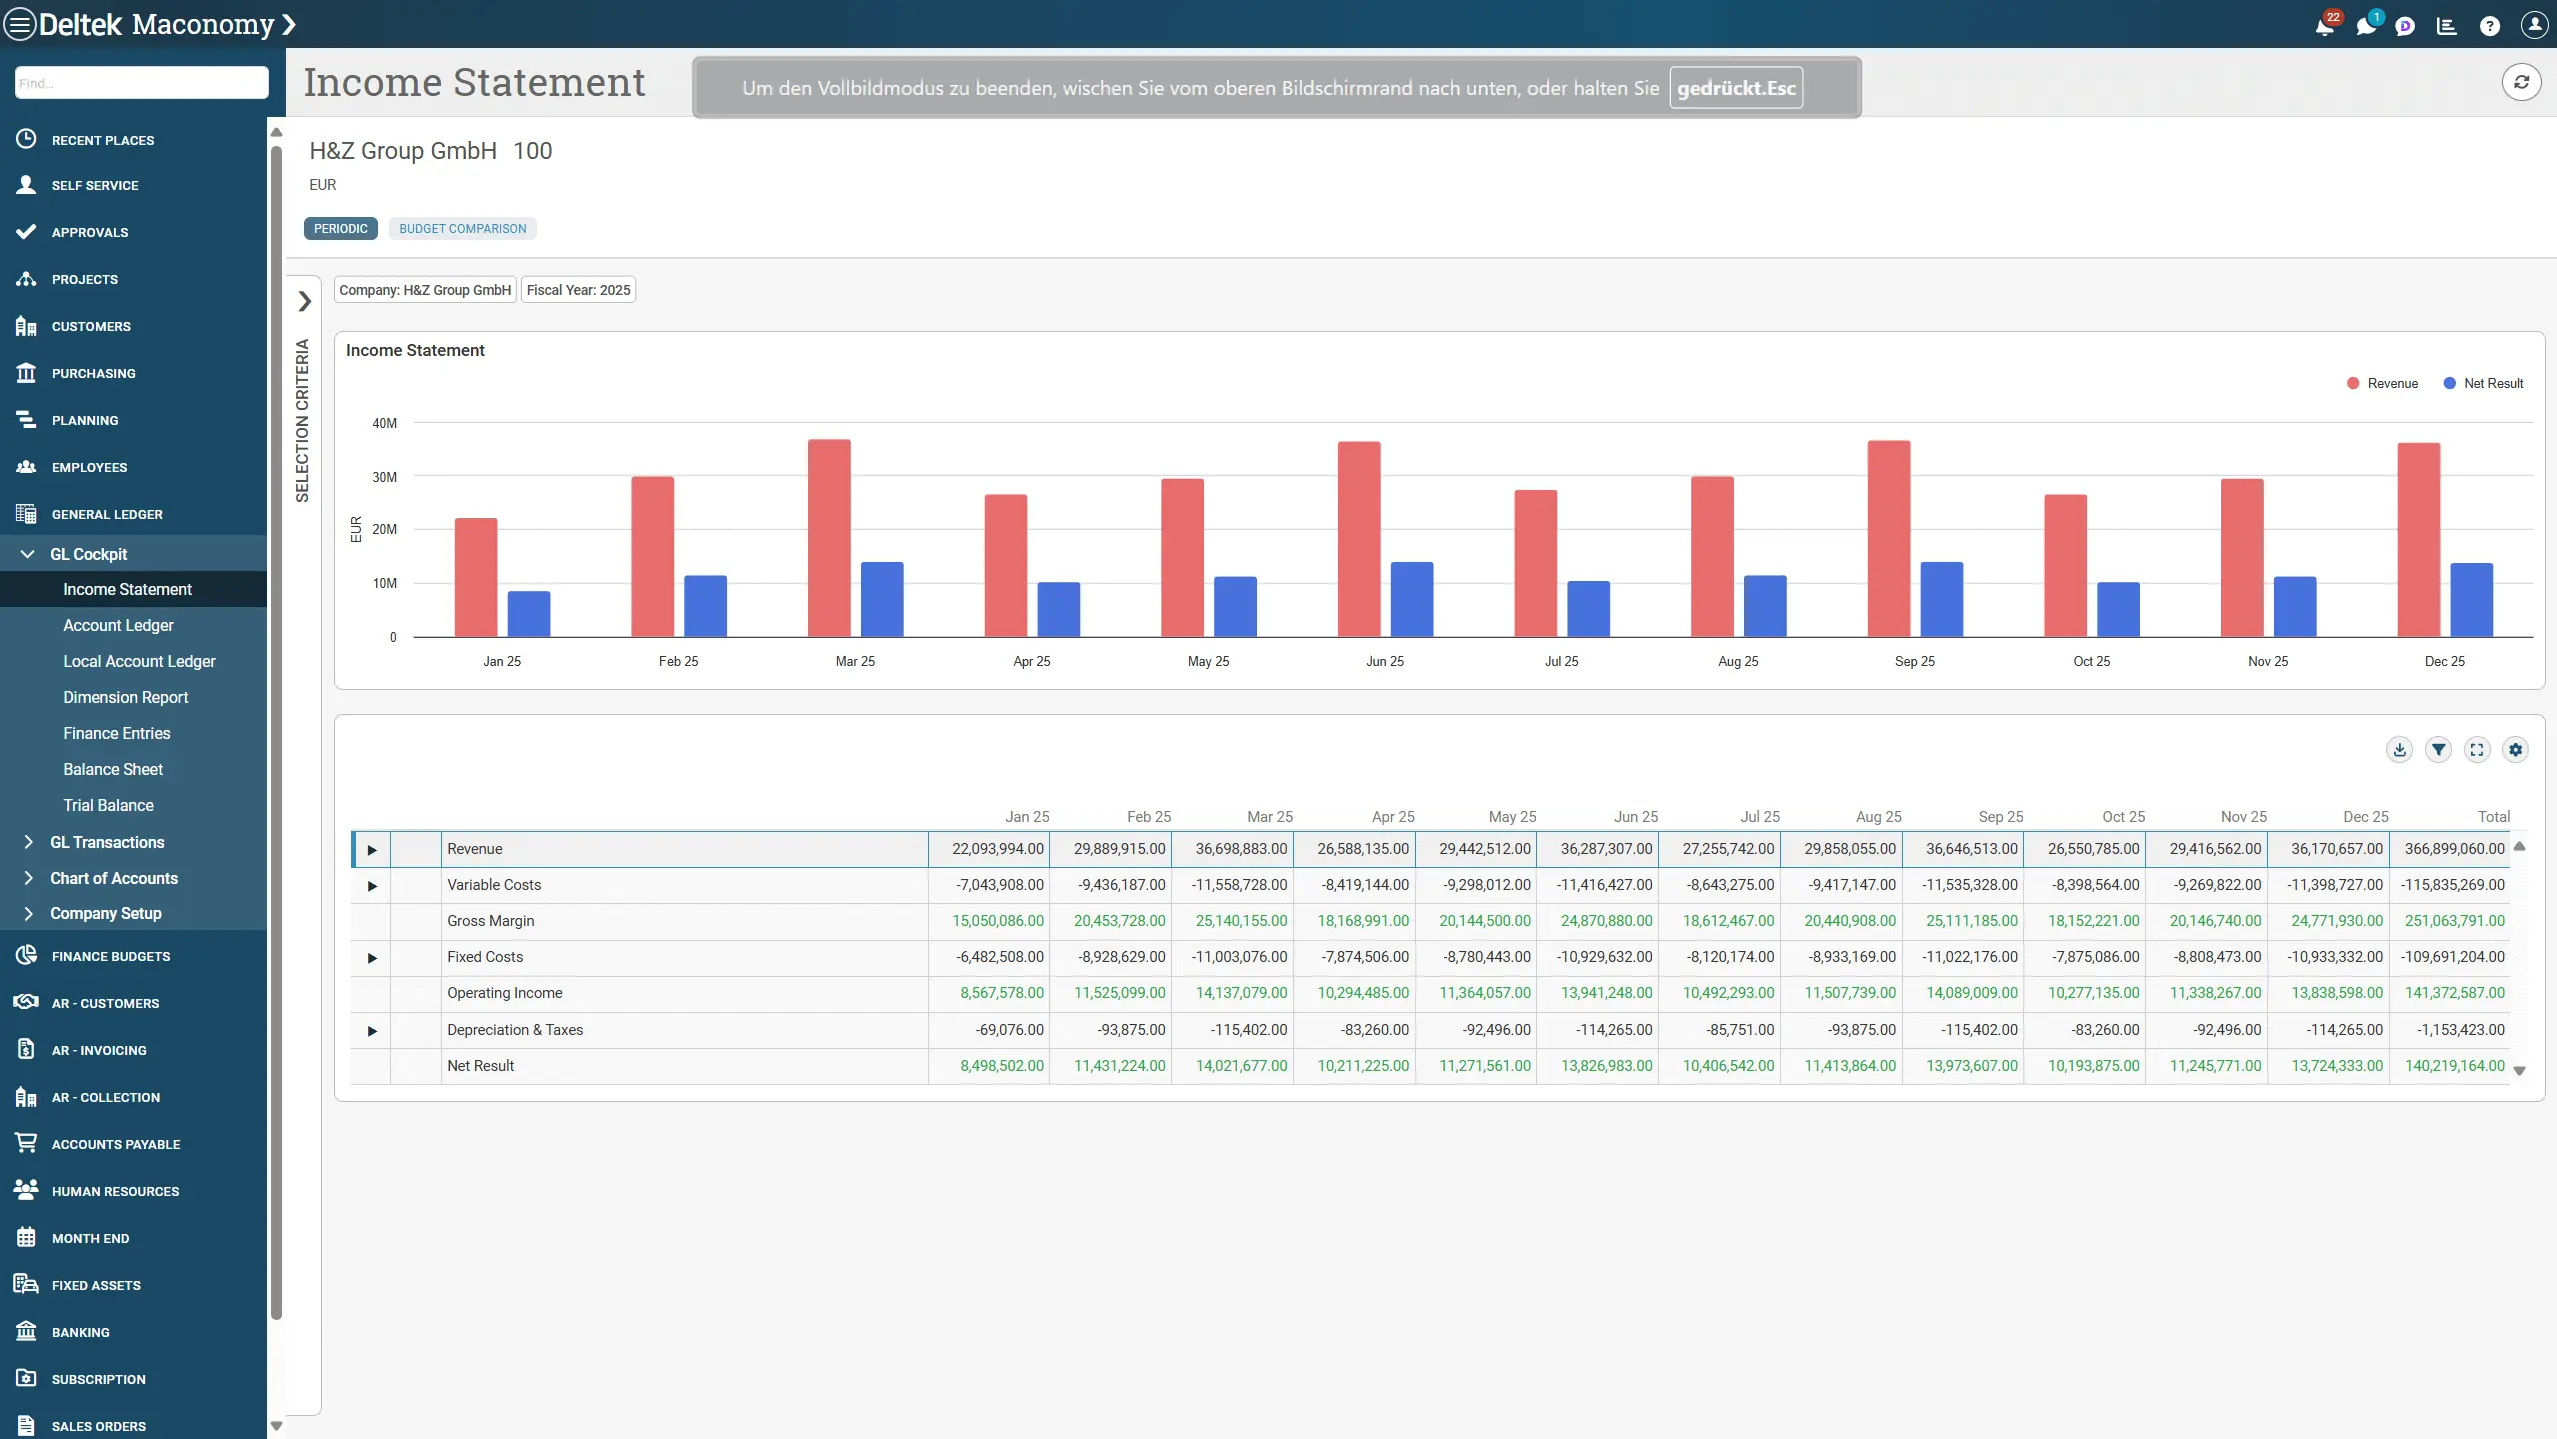The image size is (2557, 1439).
Task: Switch to the Budget Comparison tab
Action: [462, 229]
